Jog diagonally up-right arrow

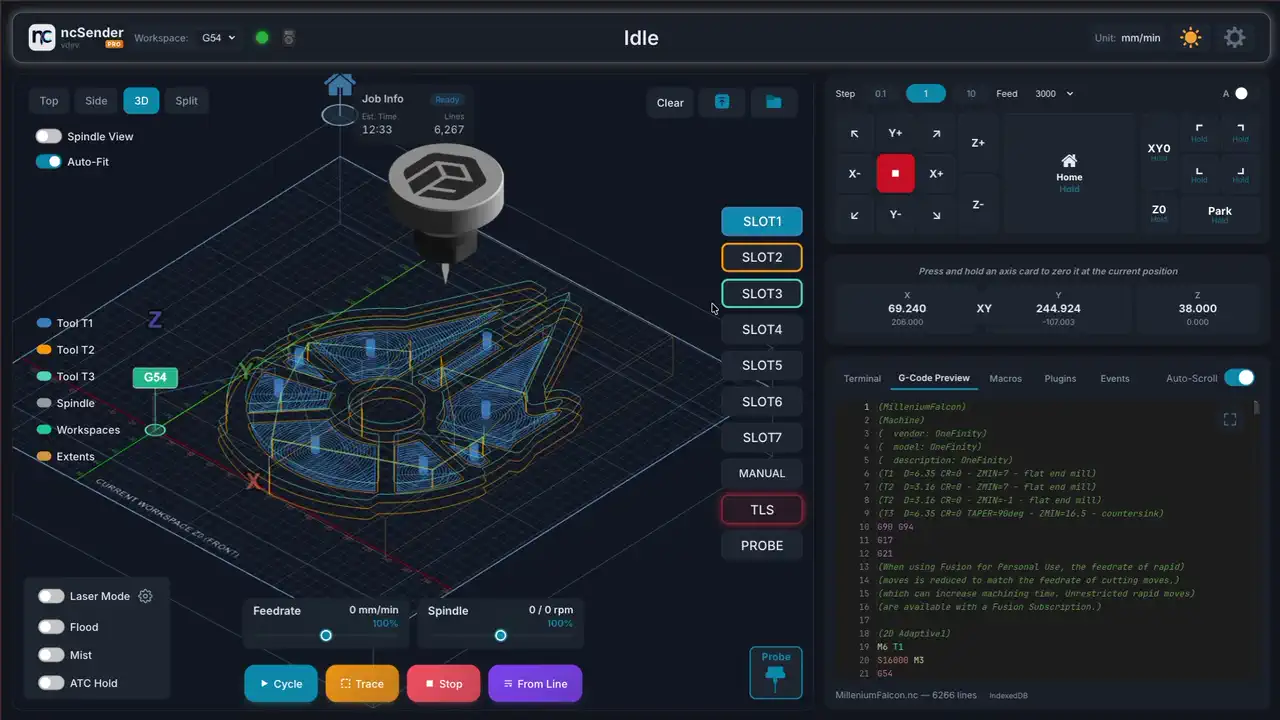click(x=936, y=133)
